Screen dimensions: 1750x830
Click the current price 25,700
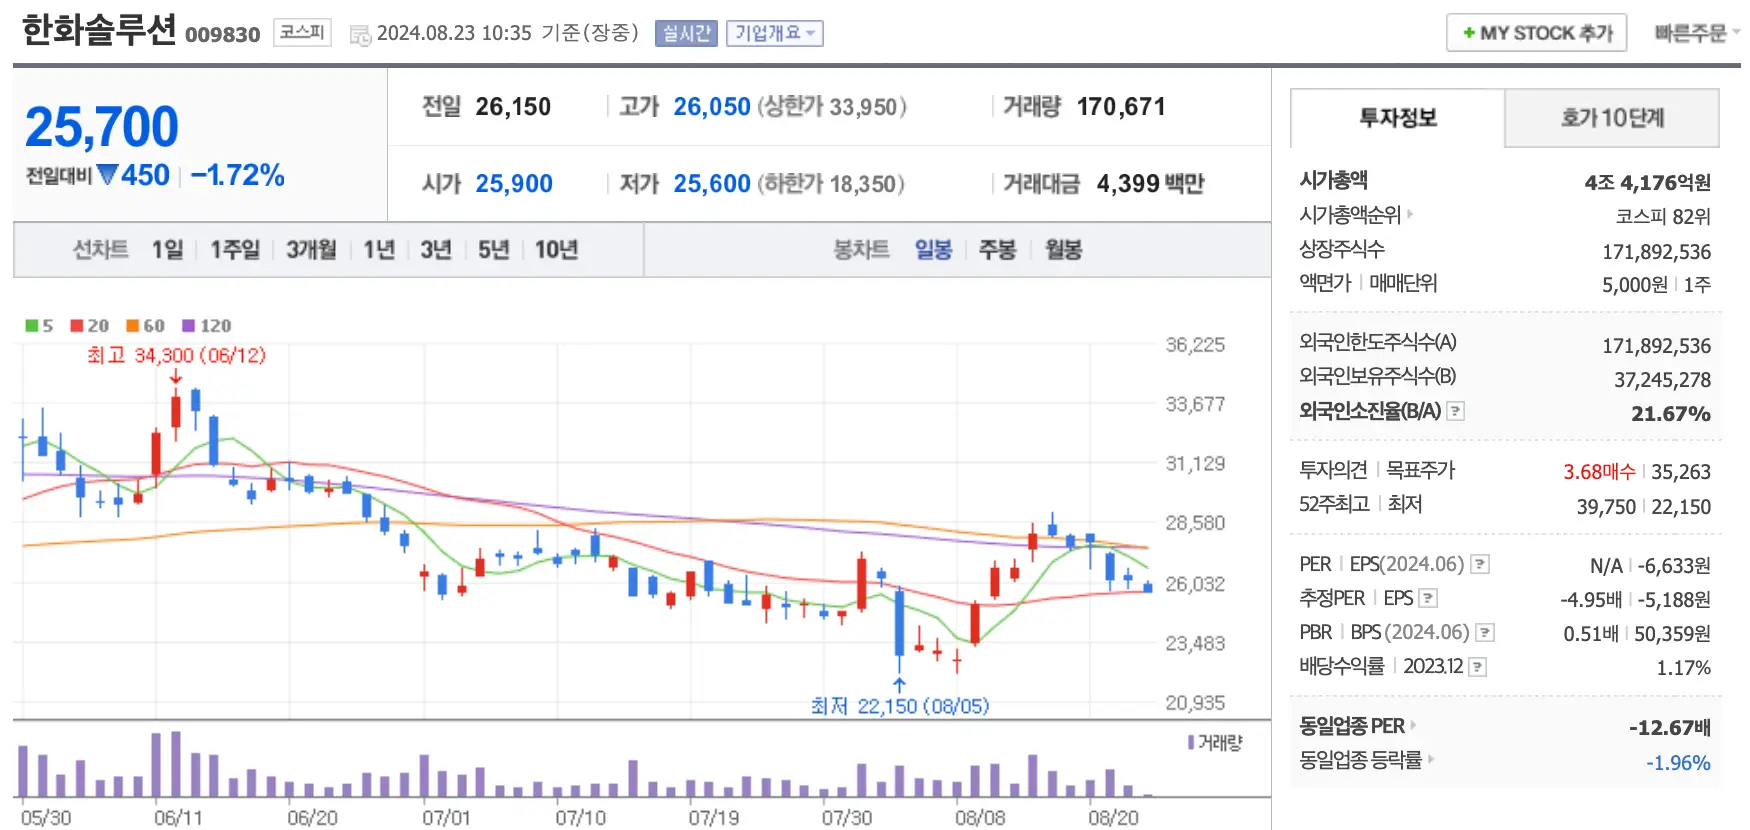coord(102,127)
